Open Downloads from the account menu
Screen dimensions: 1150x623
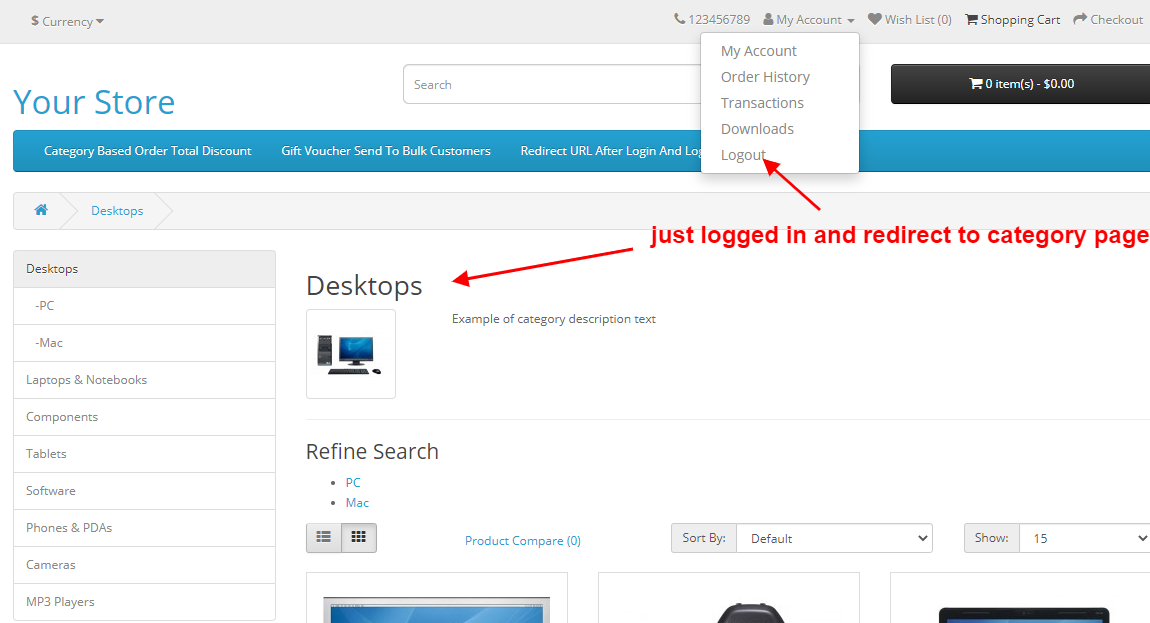tap(757, 129)
